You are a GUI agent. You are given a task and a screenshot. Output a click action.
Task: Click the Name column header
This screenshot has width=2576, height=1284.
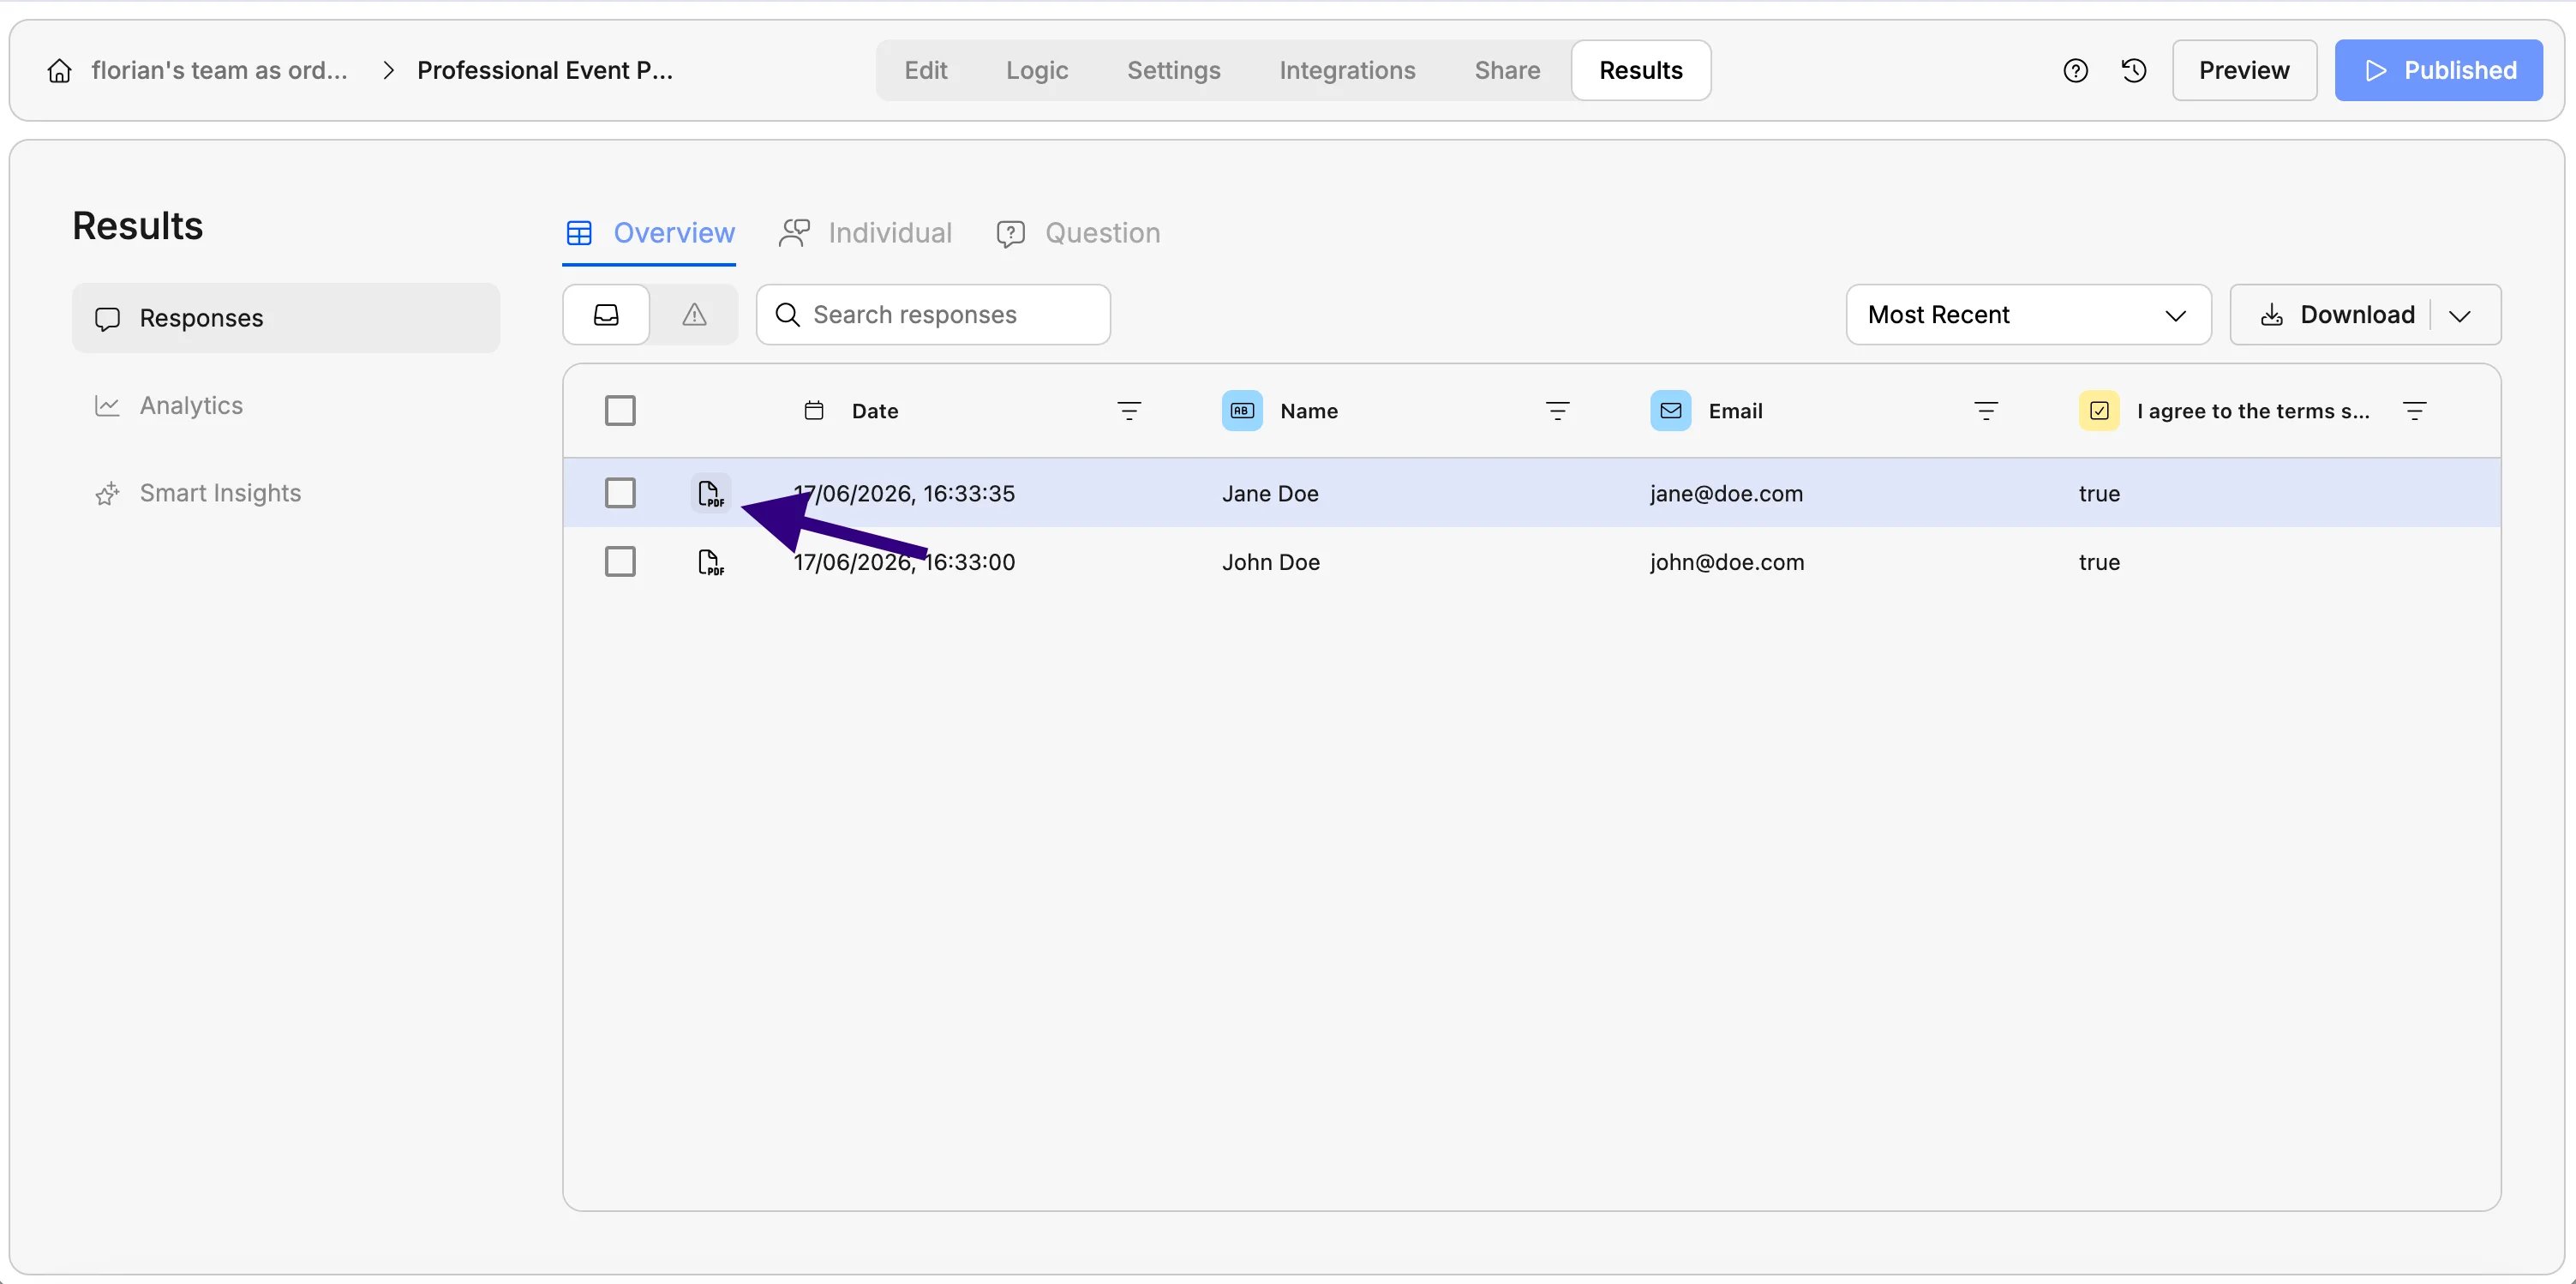[x=1308, y=411]
